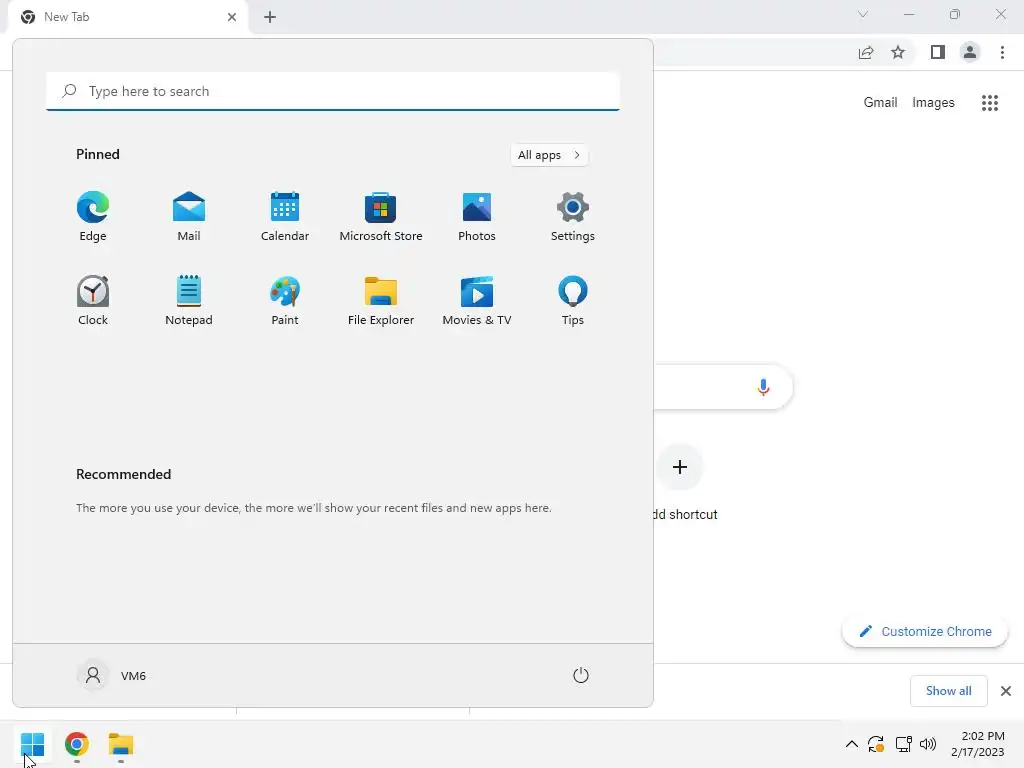The image size is (1024, 768).
Task: Expand the All apps list
Action: tap(549, 155)
